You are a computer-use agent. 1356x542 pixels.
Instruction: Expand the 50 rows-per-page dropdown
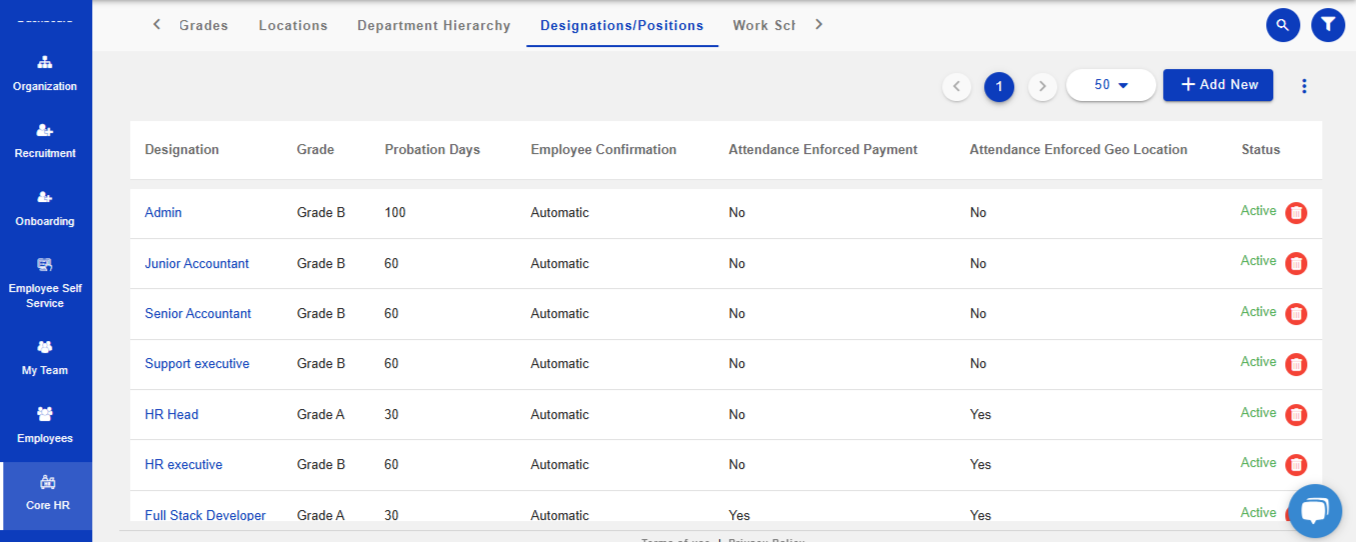click(1111, 85)
